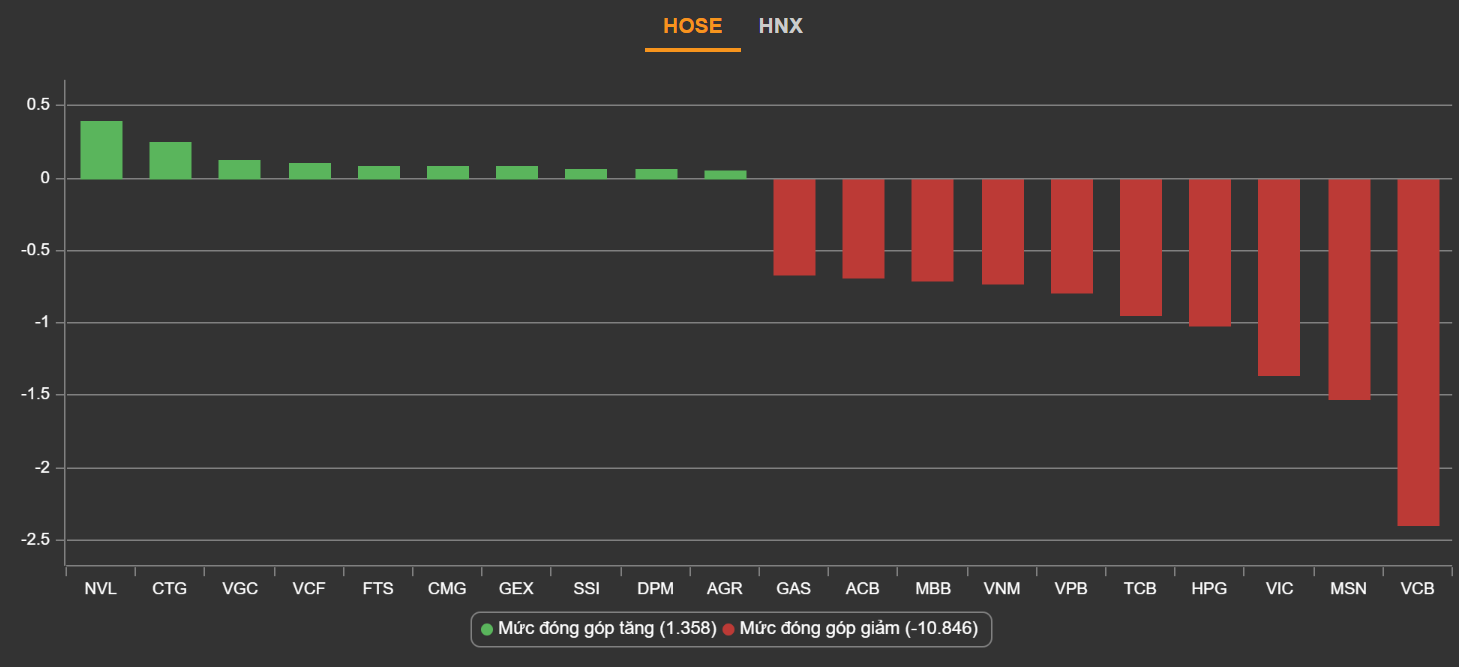Click the red legend dot
Viewport: 1459px width, 667px height.
(x=729, y=629)
